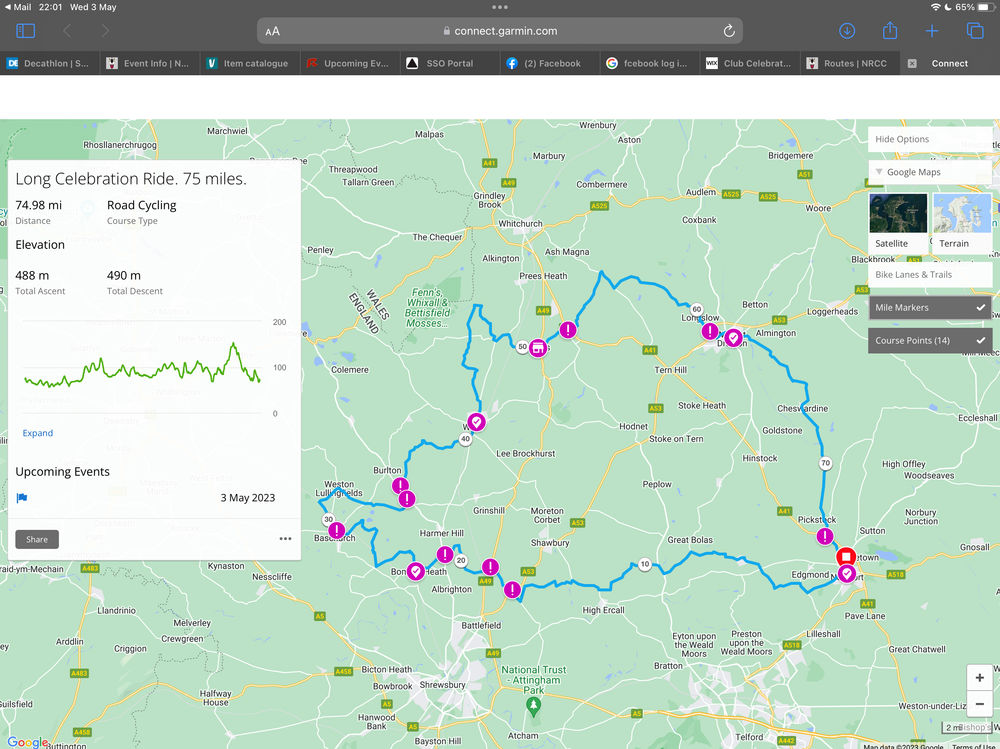Screen dimensions: 1000x749
Task: Click the blue event flag icon under Upcoming Events
Action: click(x=23, y=497)
